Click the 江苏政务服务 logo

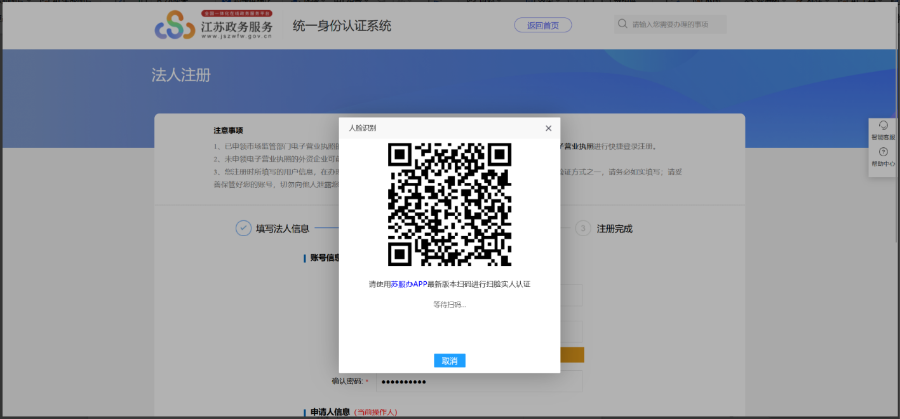click(214, 25)
